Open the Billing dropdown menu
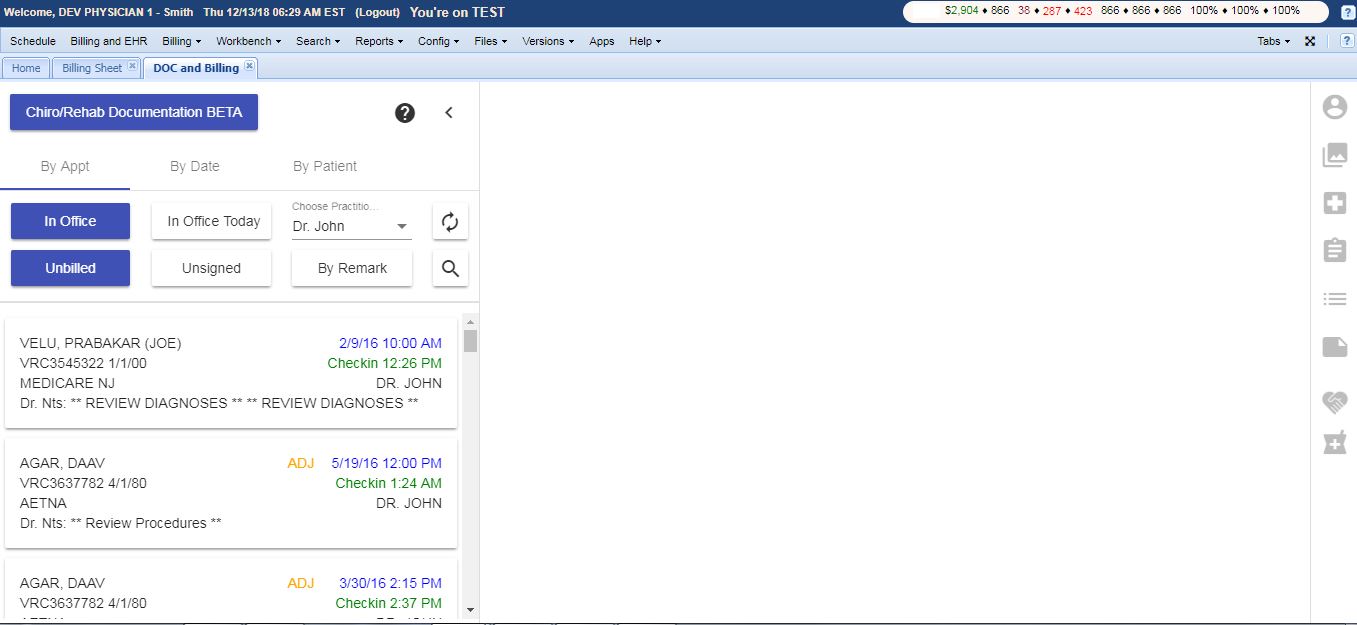The height and width of the screenshot is (625, 1357). pos(182,41)
